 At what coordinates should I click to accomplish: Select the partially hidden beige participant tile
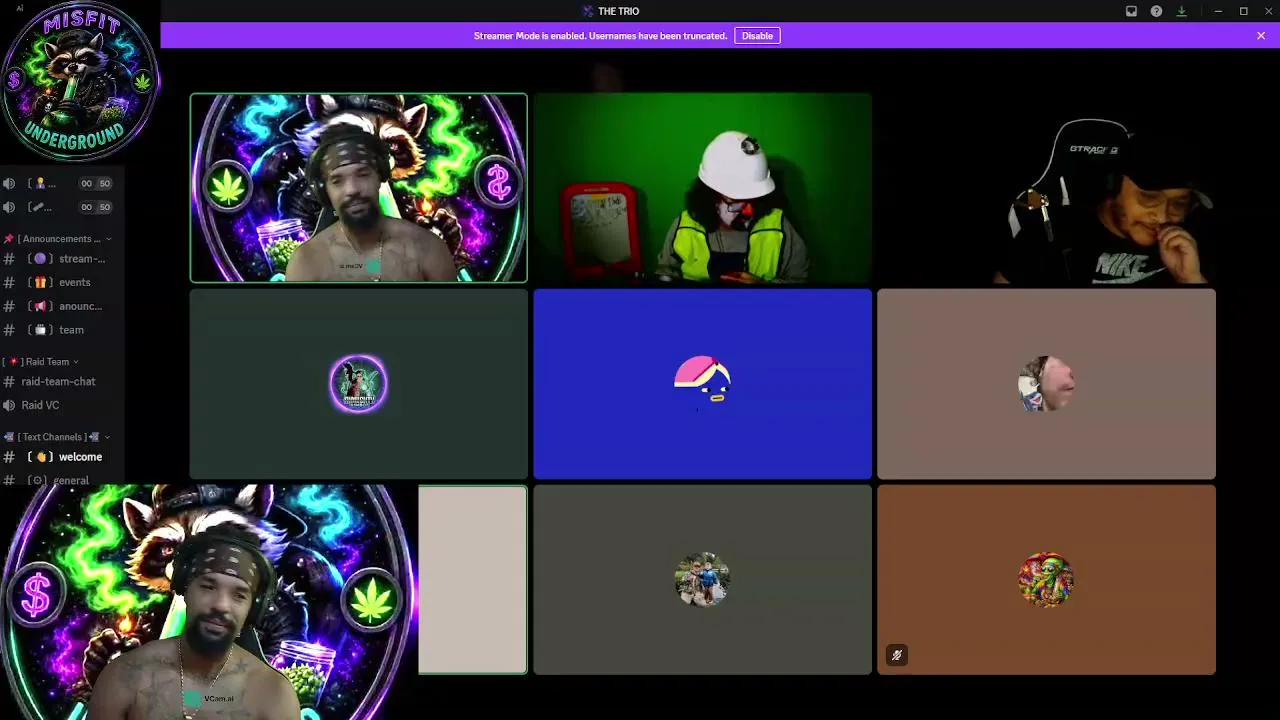click(x=472, y=580)
